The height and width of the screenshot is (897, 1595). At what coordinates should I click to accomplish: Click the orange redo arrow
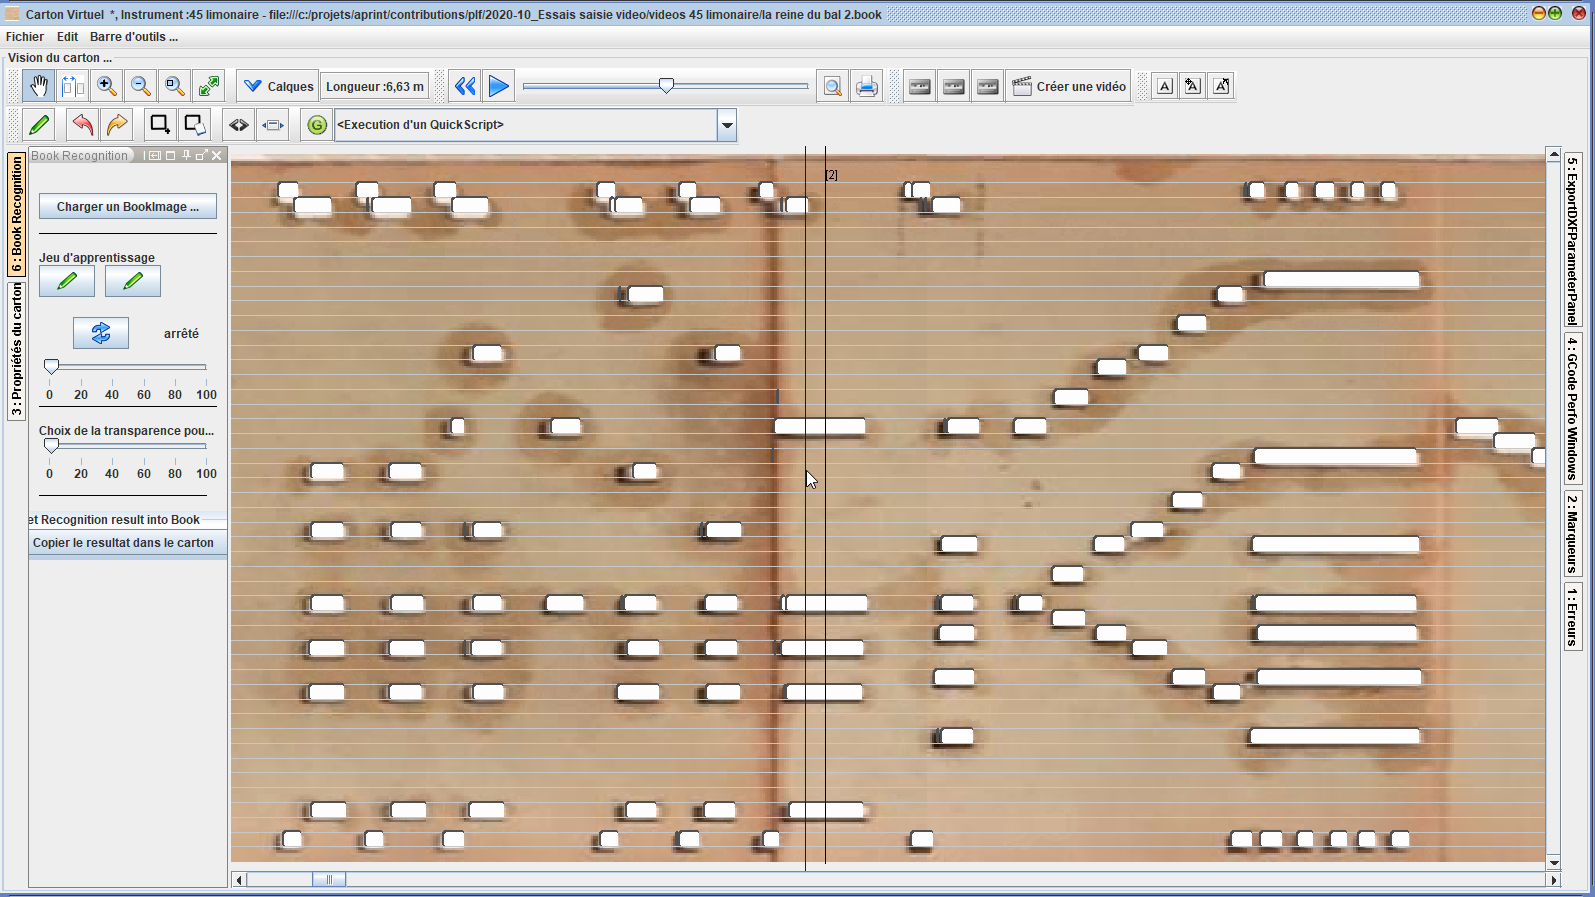pos(117,125)
